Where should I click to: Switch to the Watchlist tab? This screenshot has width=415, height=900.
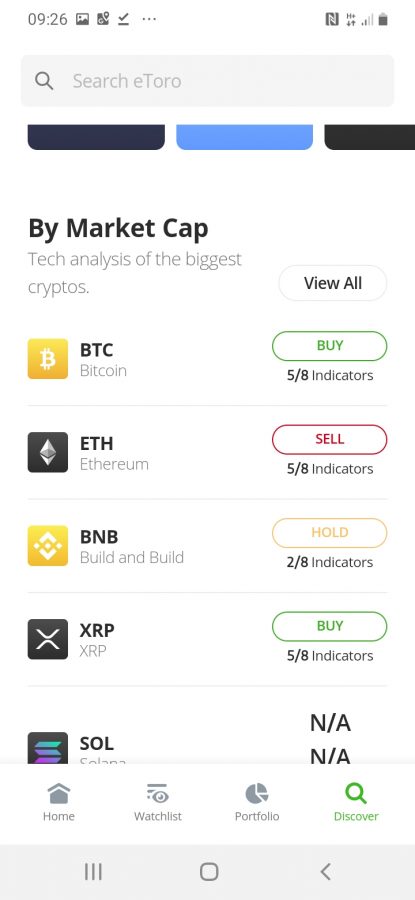pyautogui.click(x=158, y=802)
